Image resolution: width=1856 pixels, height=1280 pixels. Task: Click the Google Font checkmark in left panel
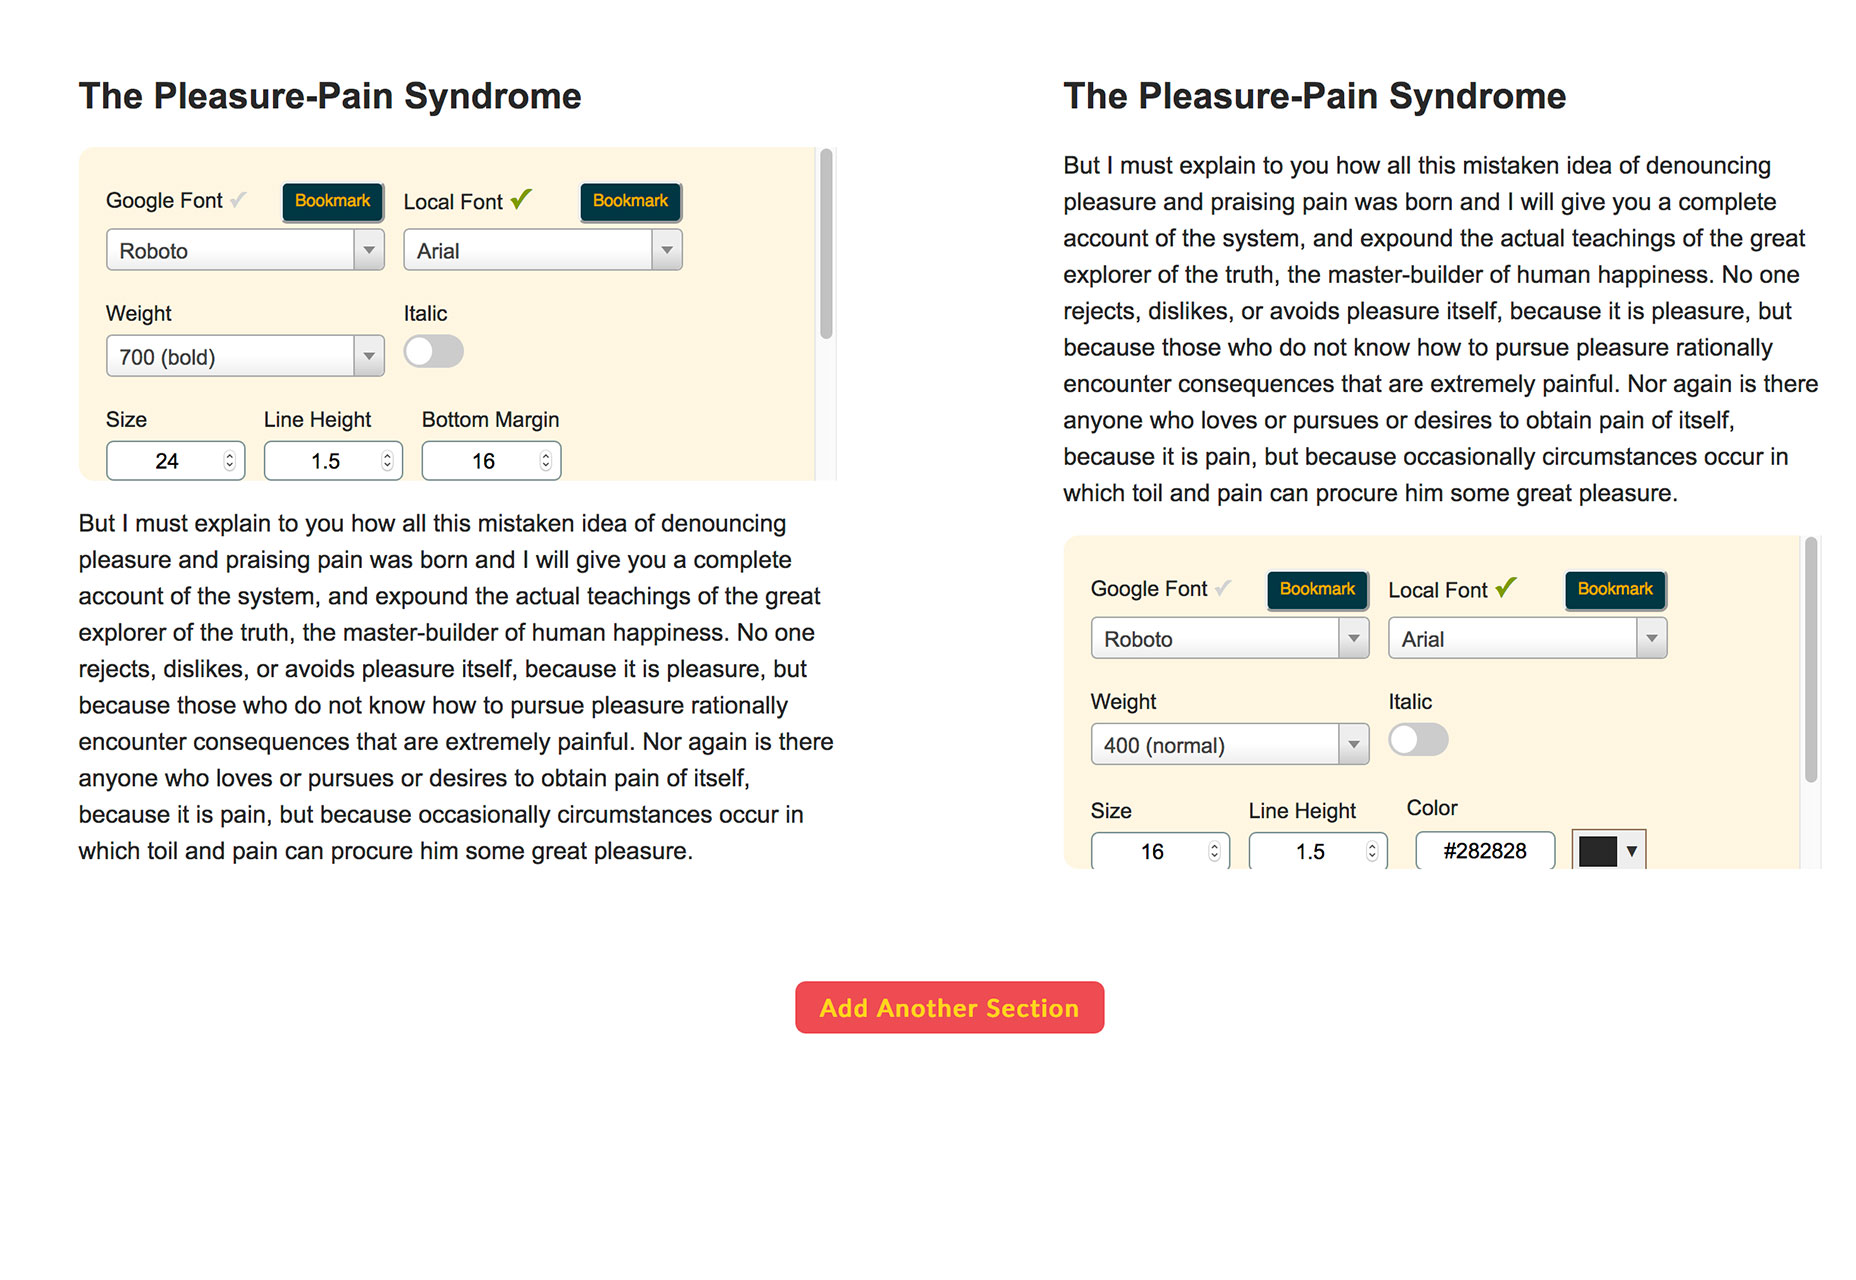click(238, 200)
